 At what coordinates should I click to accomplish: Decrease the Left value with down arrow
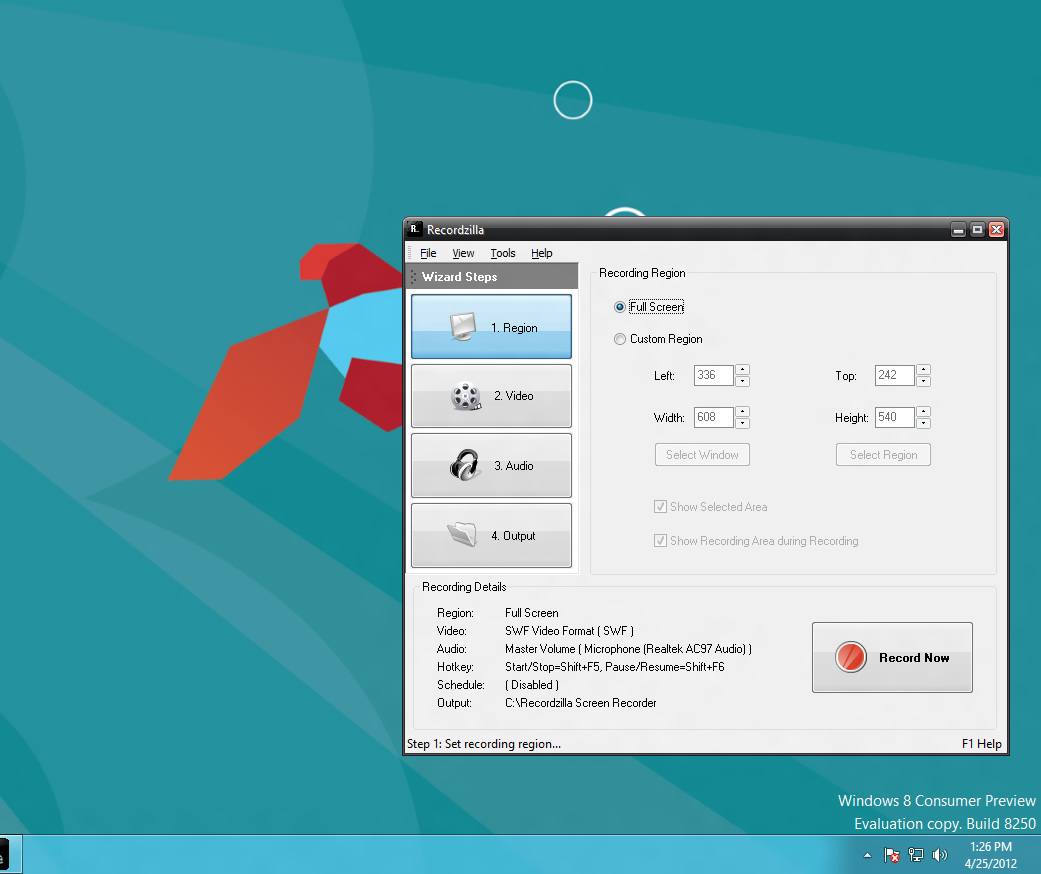743,381
